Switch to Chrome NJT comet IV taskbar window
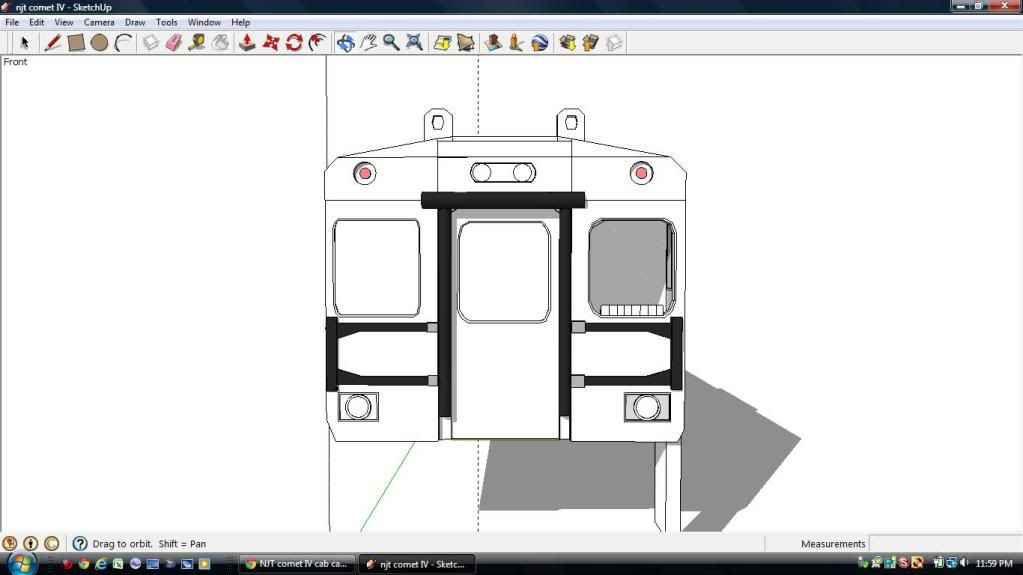This screenshot has height=575, width=1023. 297,564
